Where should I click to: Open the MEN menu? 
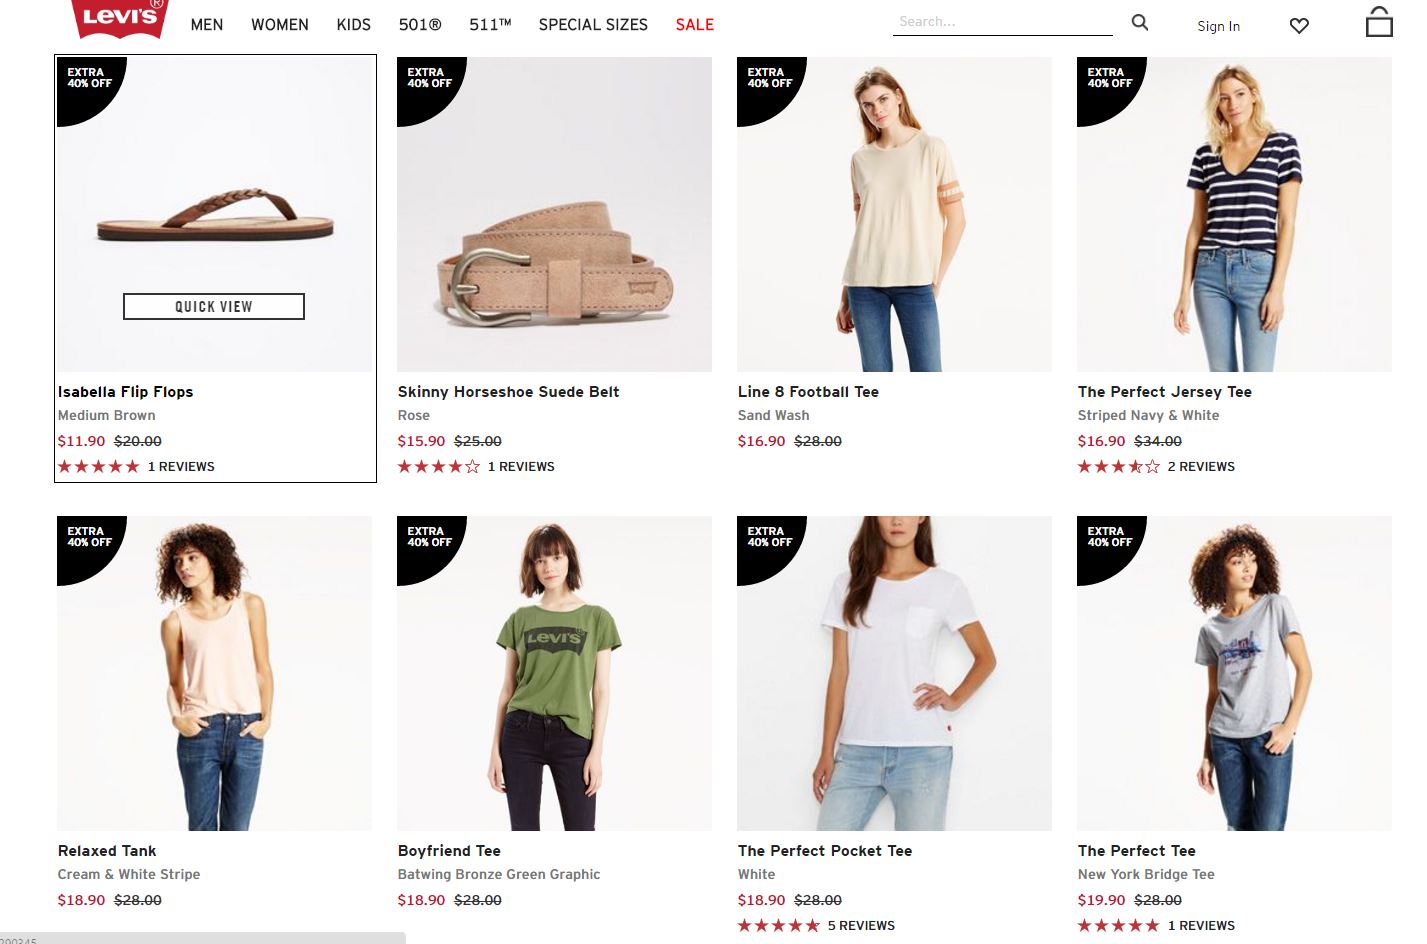pyautogui.click(x=207, y=25)
